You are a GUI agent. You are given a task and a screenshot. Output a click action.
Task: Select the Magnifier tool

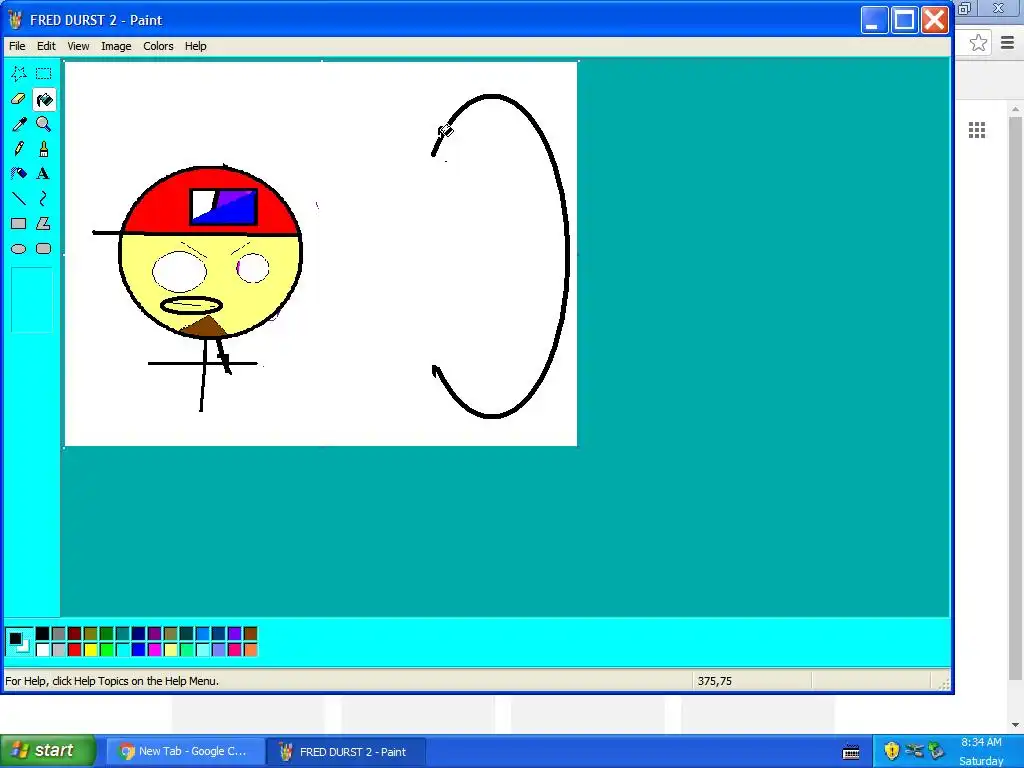coord(44,123)
